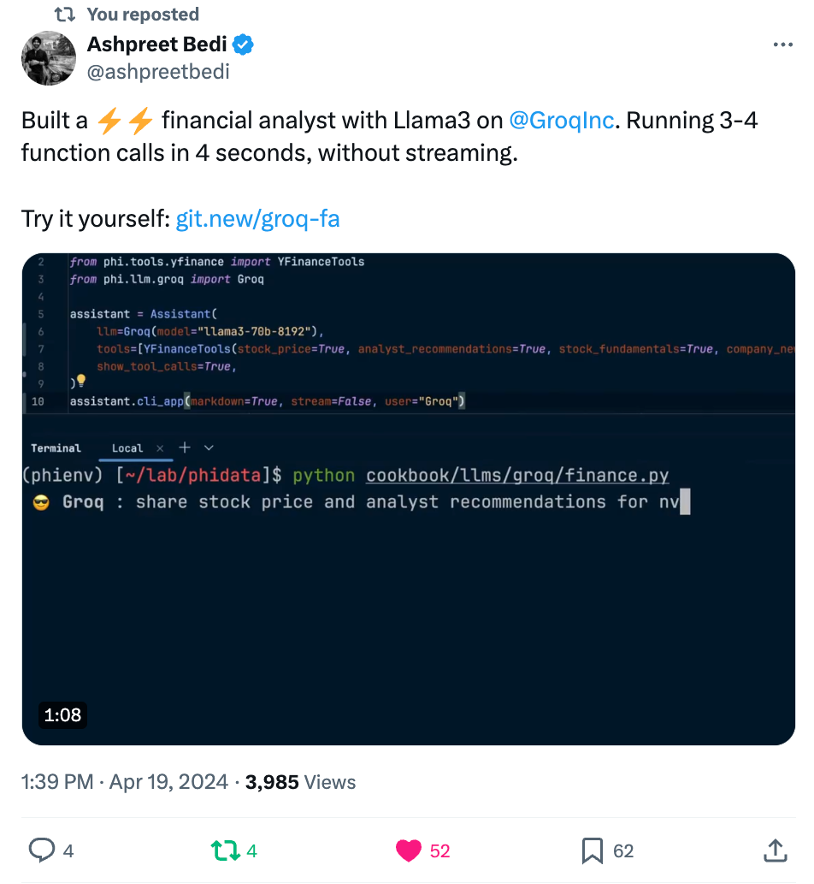Click the repost arrows icon beside You reposted
814x884 pixels.
click(x=63, y=14)
